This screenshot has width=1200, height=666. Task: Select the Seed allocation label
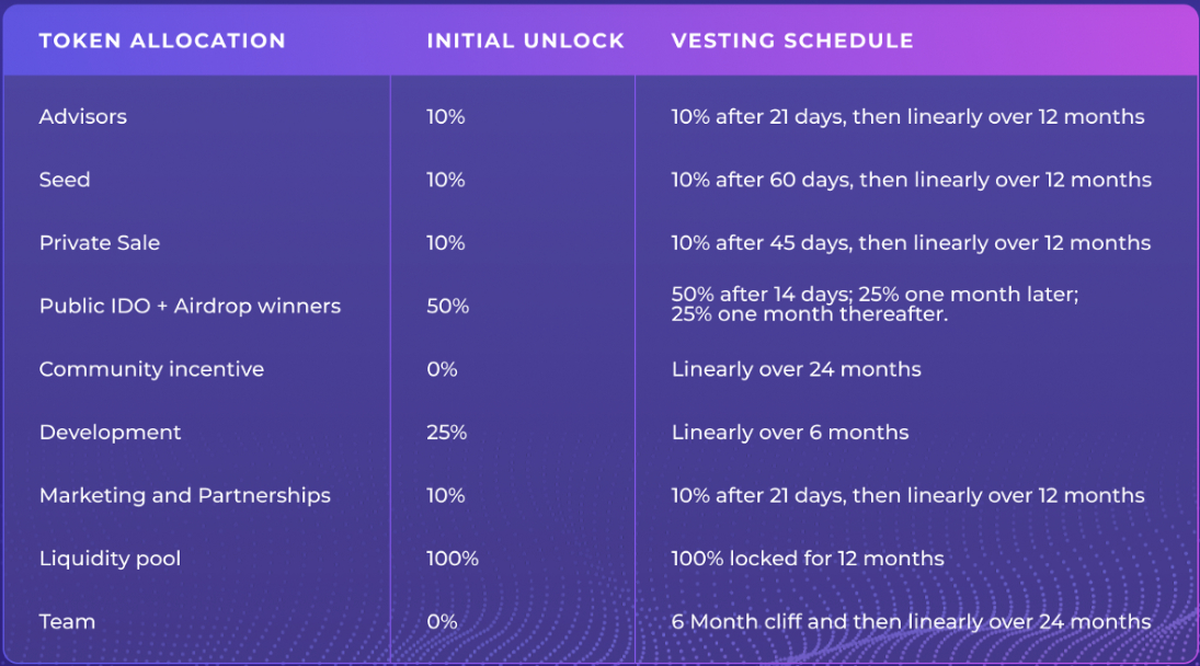(65, 180)
